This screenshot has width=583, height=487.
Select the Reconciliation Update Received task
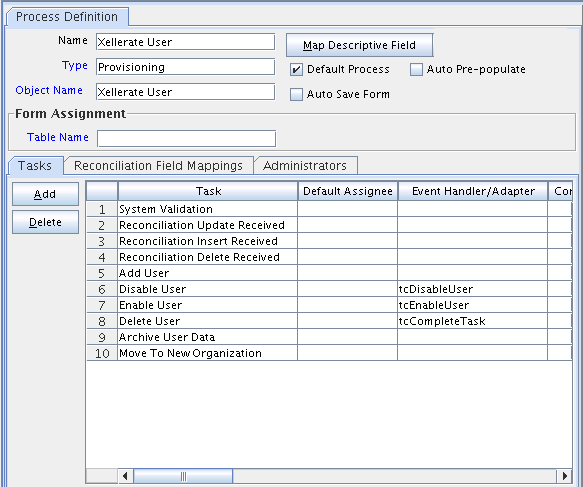pos(207,225)
